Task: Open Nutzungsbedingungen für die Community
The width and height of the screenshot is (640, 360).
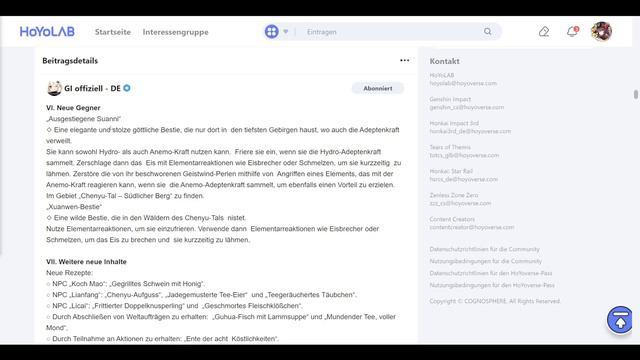Action: point(486,261)
